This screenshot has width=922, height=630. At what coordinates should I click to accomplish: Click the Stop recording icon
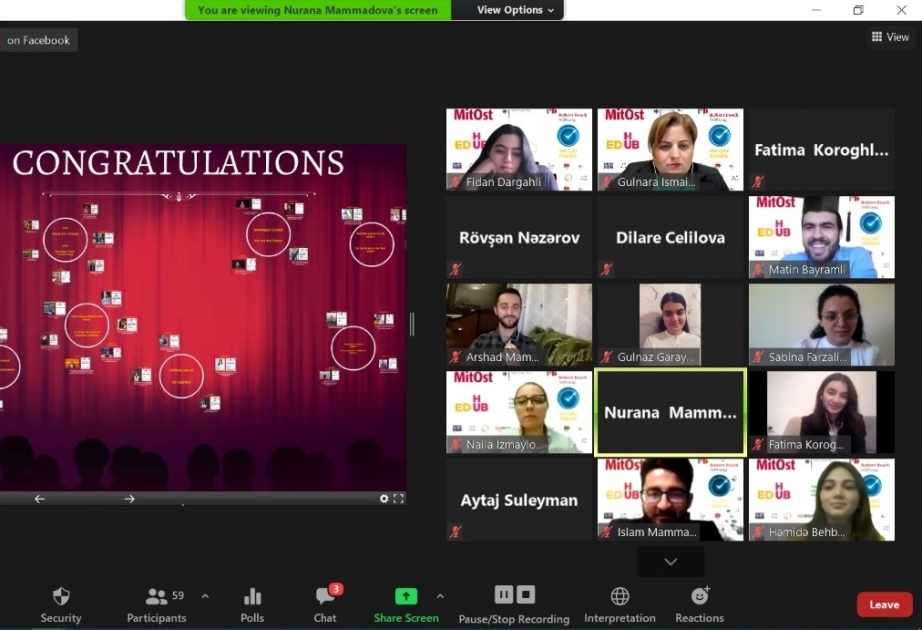click(526, 595)
